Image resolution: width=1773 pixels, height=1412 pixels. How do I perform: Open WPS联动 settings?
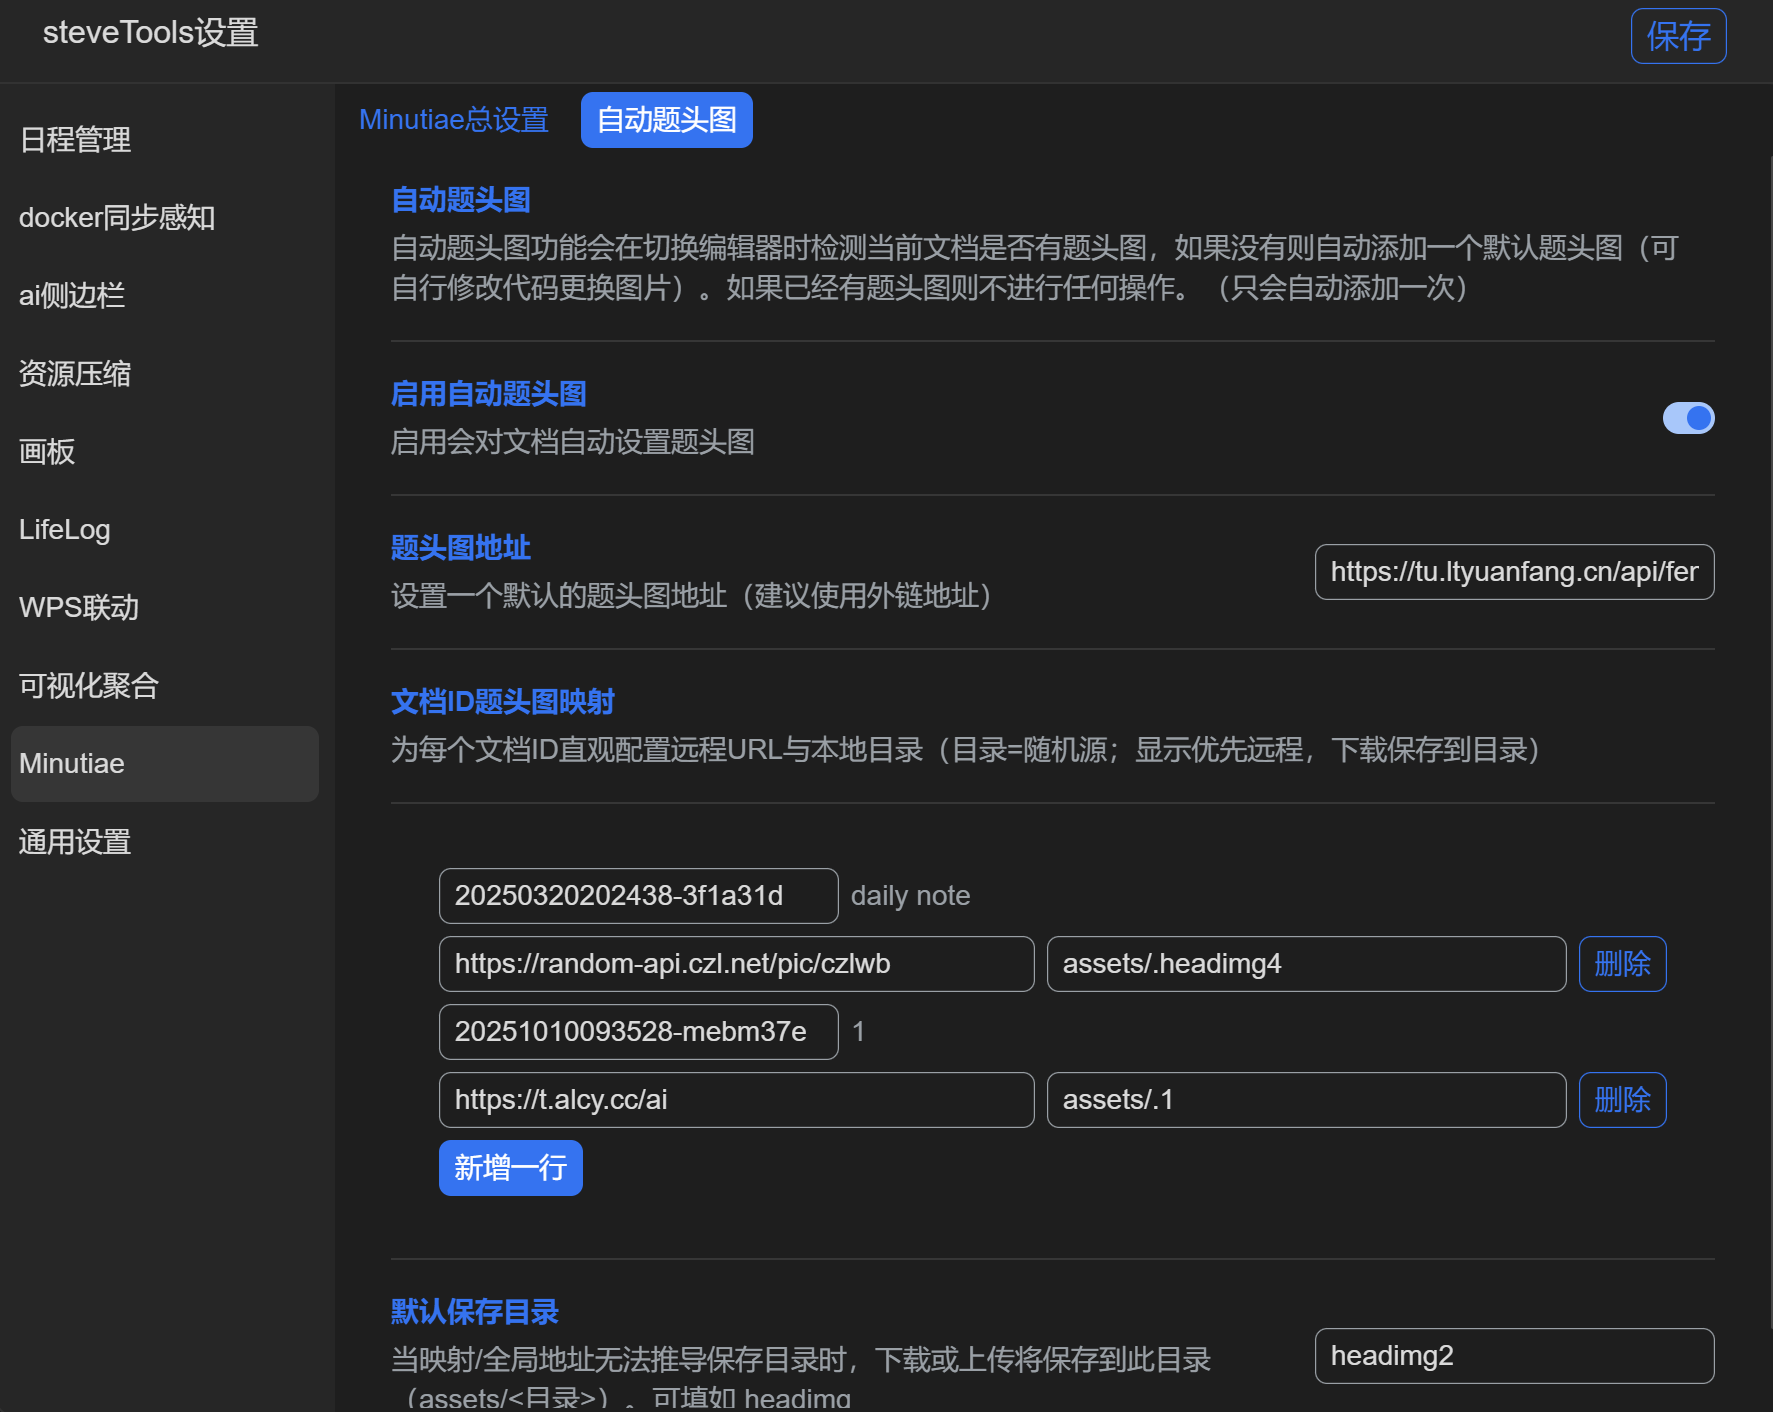(x=79, y=608)
